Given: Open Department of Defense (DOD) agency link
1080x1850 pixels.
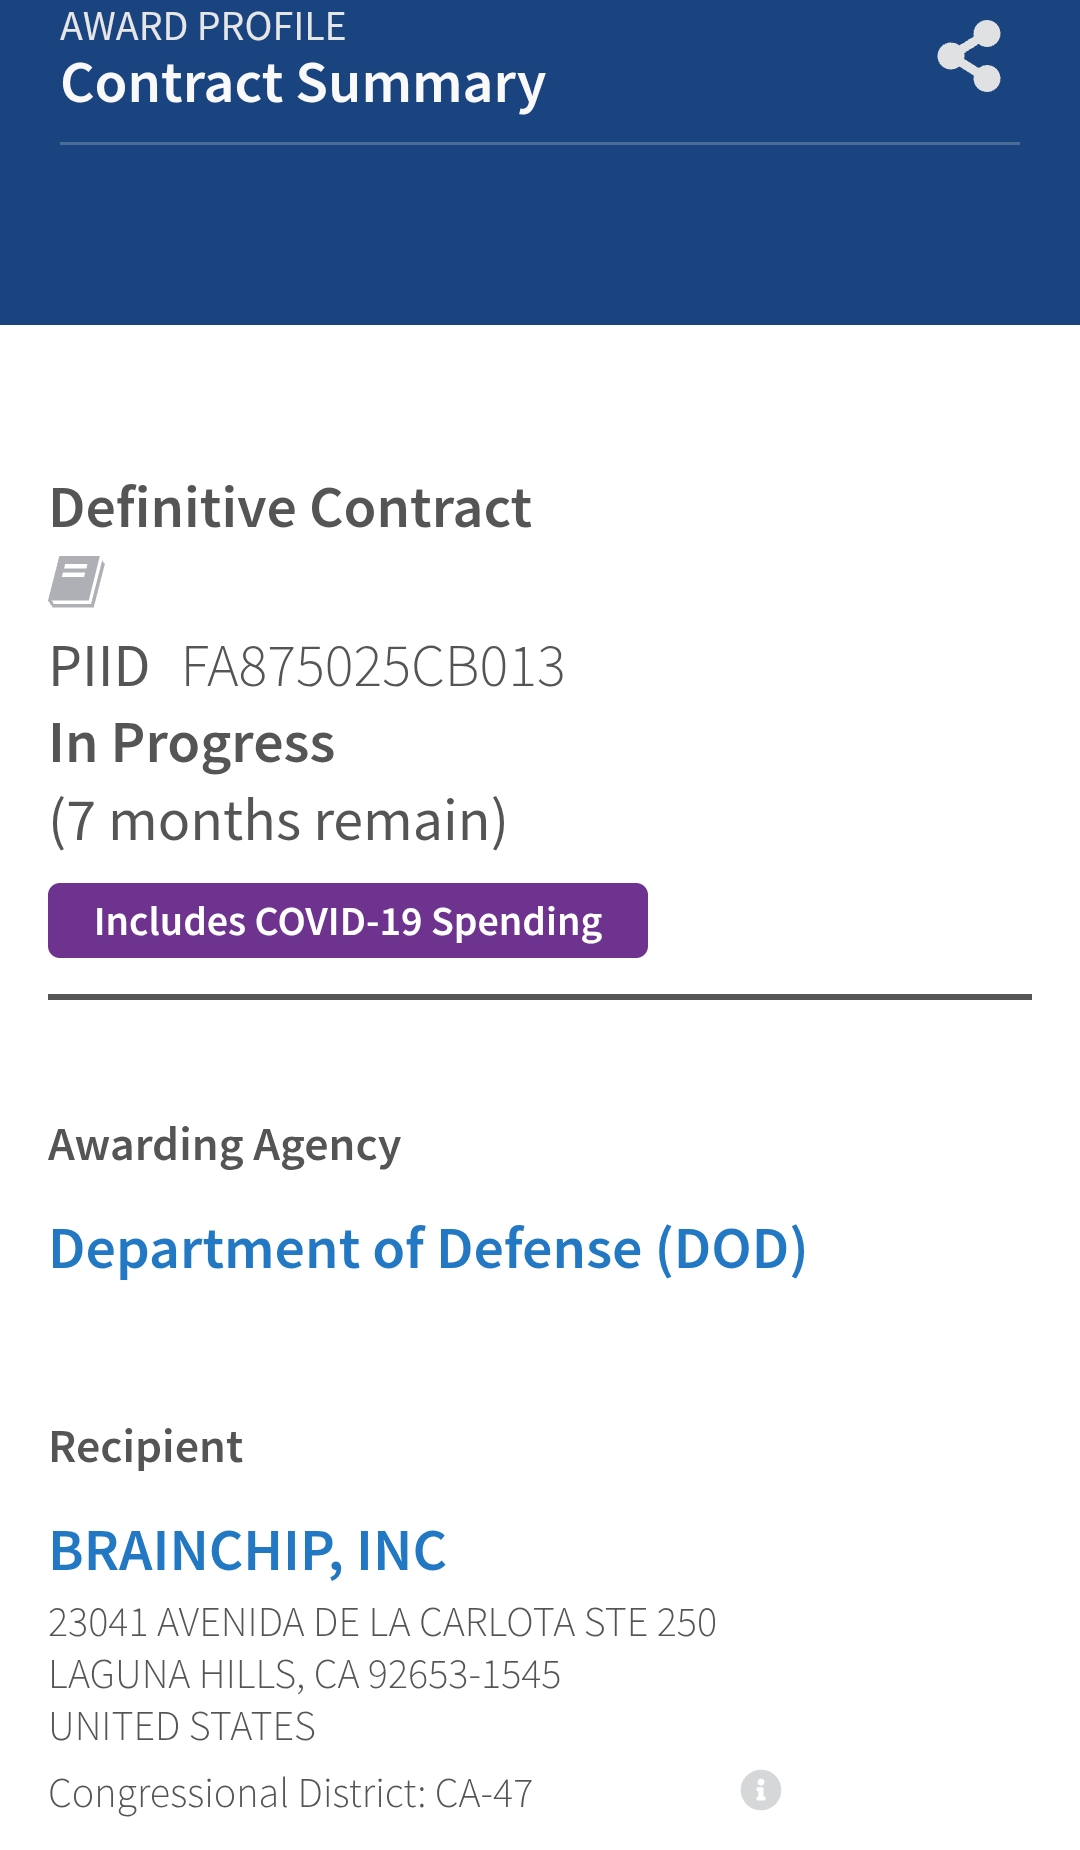Looking at the screenshot, I should [x=428, y=1249].
